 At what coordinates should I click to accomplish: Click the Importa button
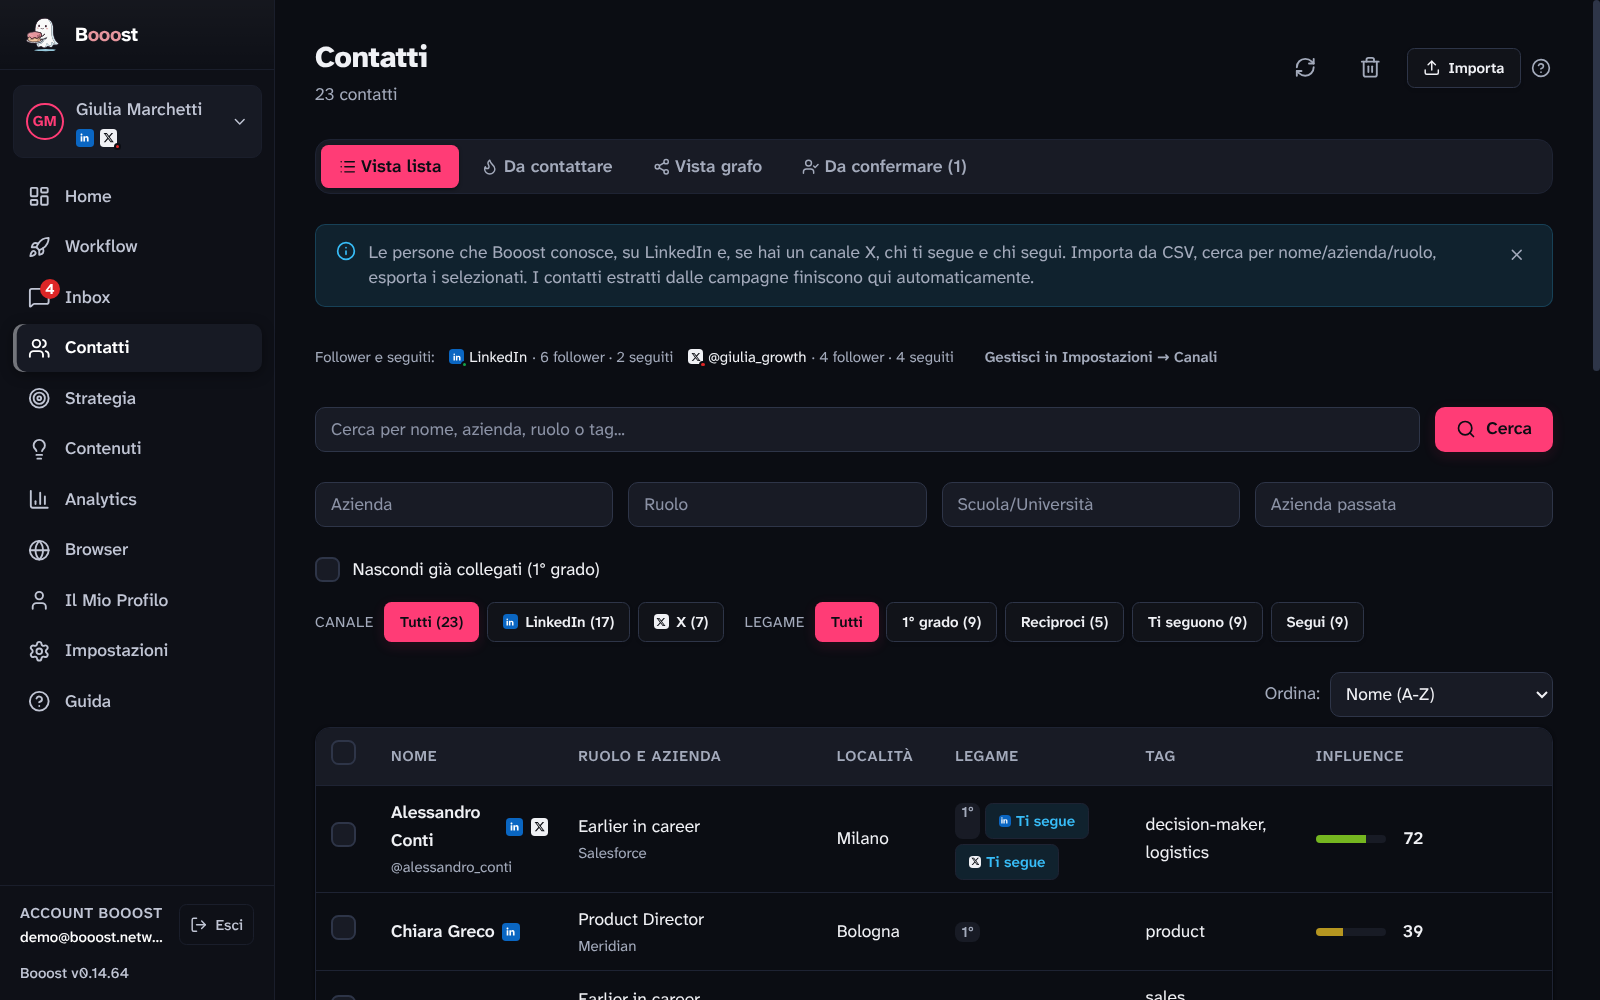click(1464, 68)
